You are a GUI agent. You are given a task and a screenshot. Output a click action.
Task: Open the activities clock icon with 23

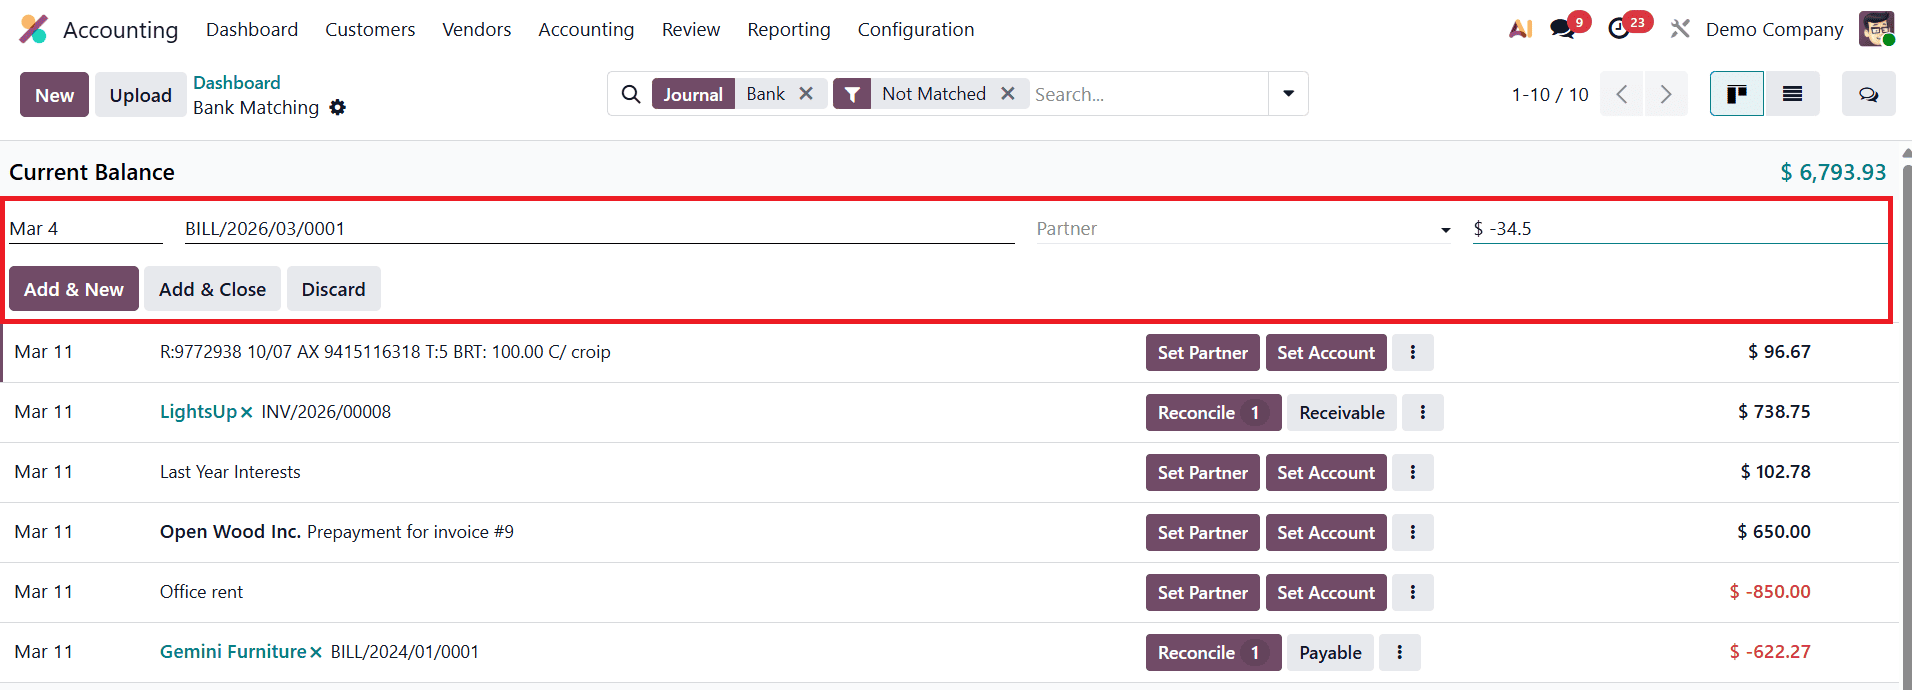(1620, 29)
